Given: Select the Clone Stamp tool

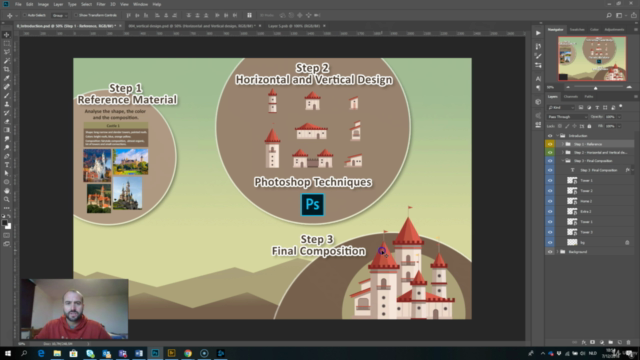Looking at the screenshot, I should [x=7, y=104].
